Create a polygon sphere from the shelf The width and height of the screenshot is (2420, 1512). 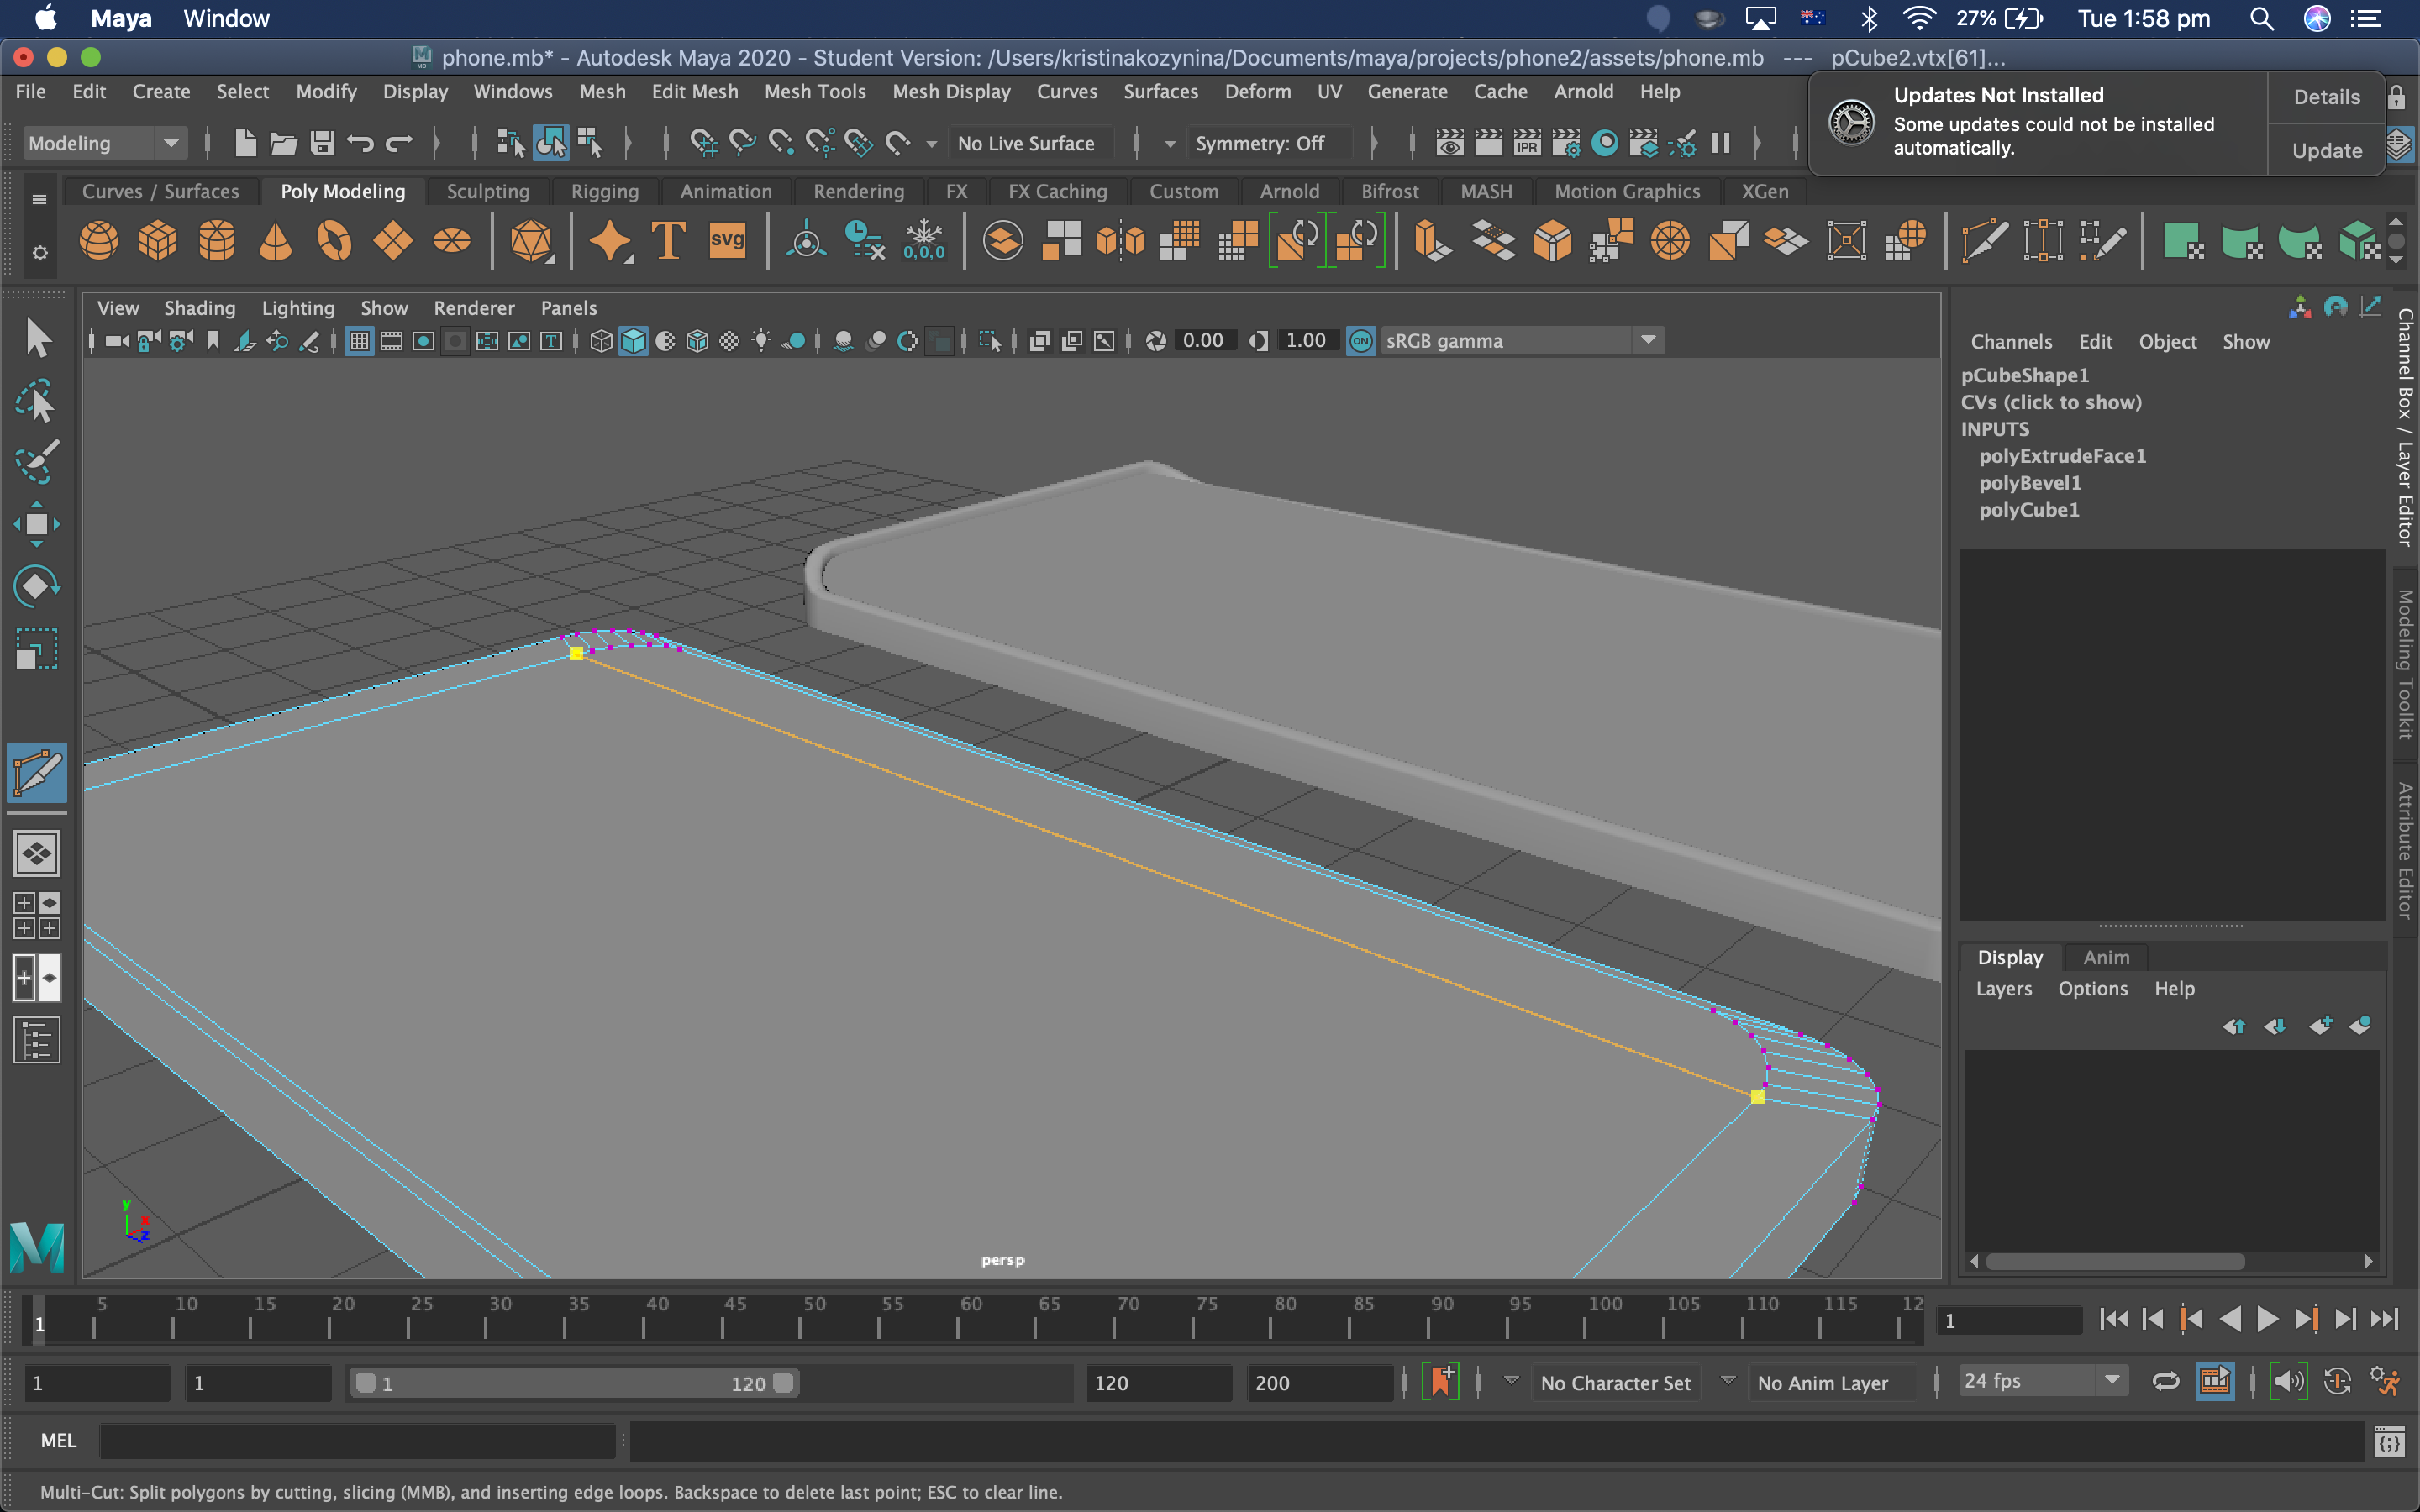tap(100, 241)
